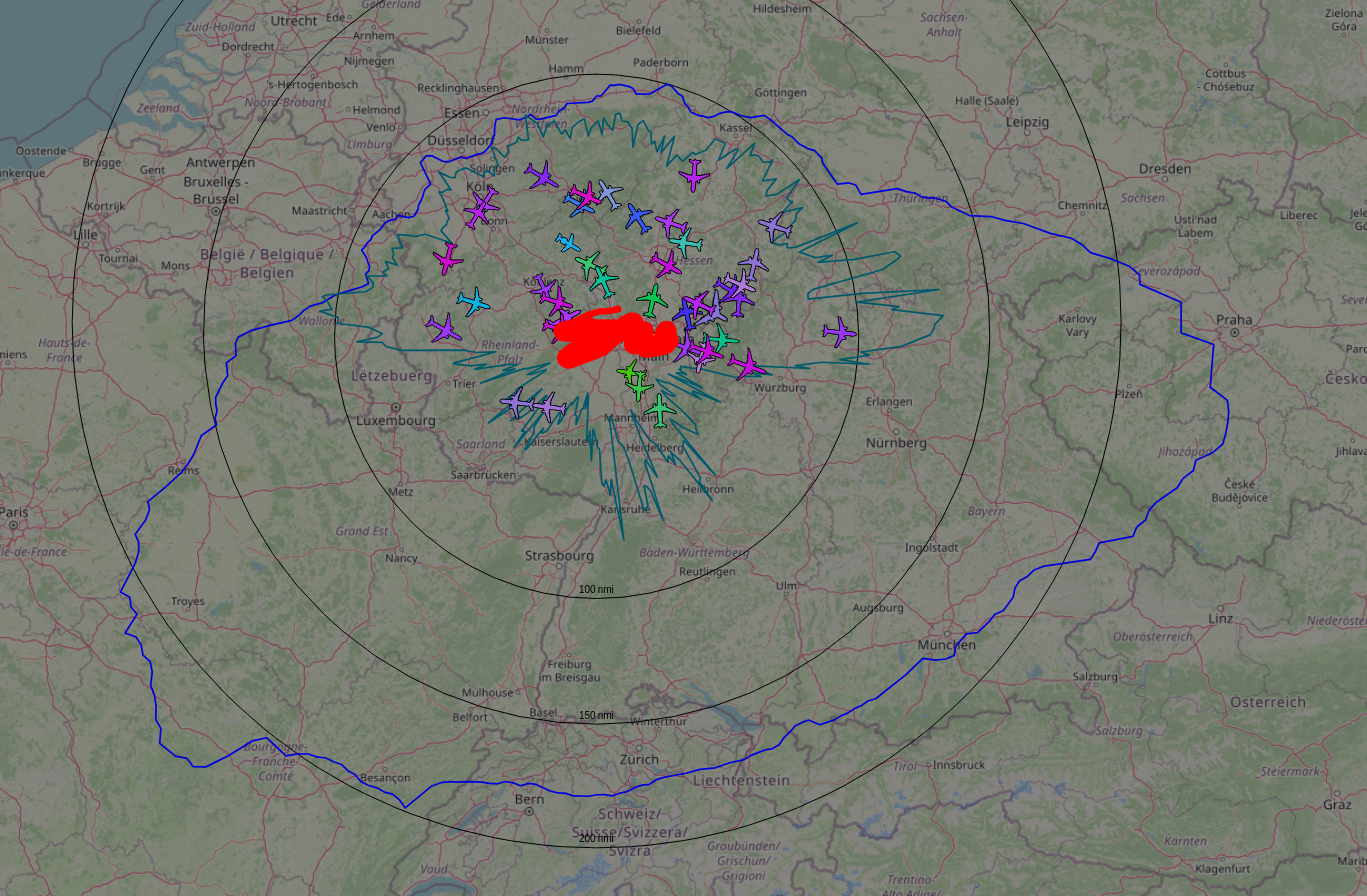Click the 200 nmi range ring label
The width and height of the screenshot is (1367, 896).
596,838
